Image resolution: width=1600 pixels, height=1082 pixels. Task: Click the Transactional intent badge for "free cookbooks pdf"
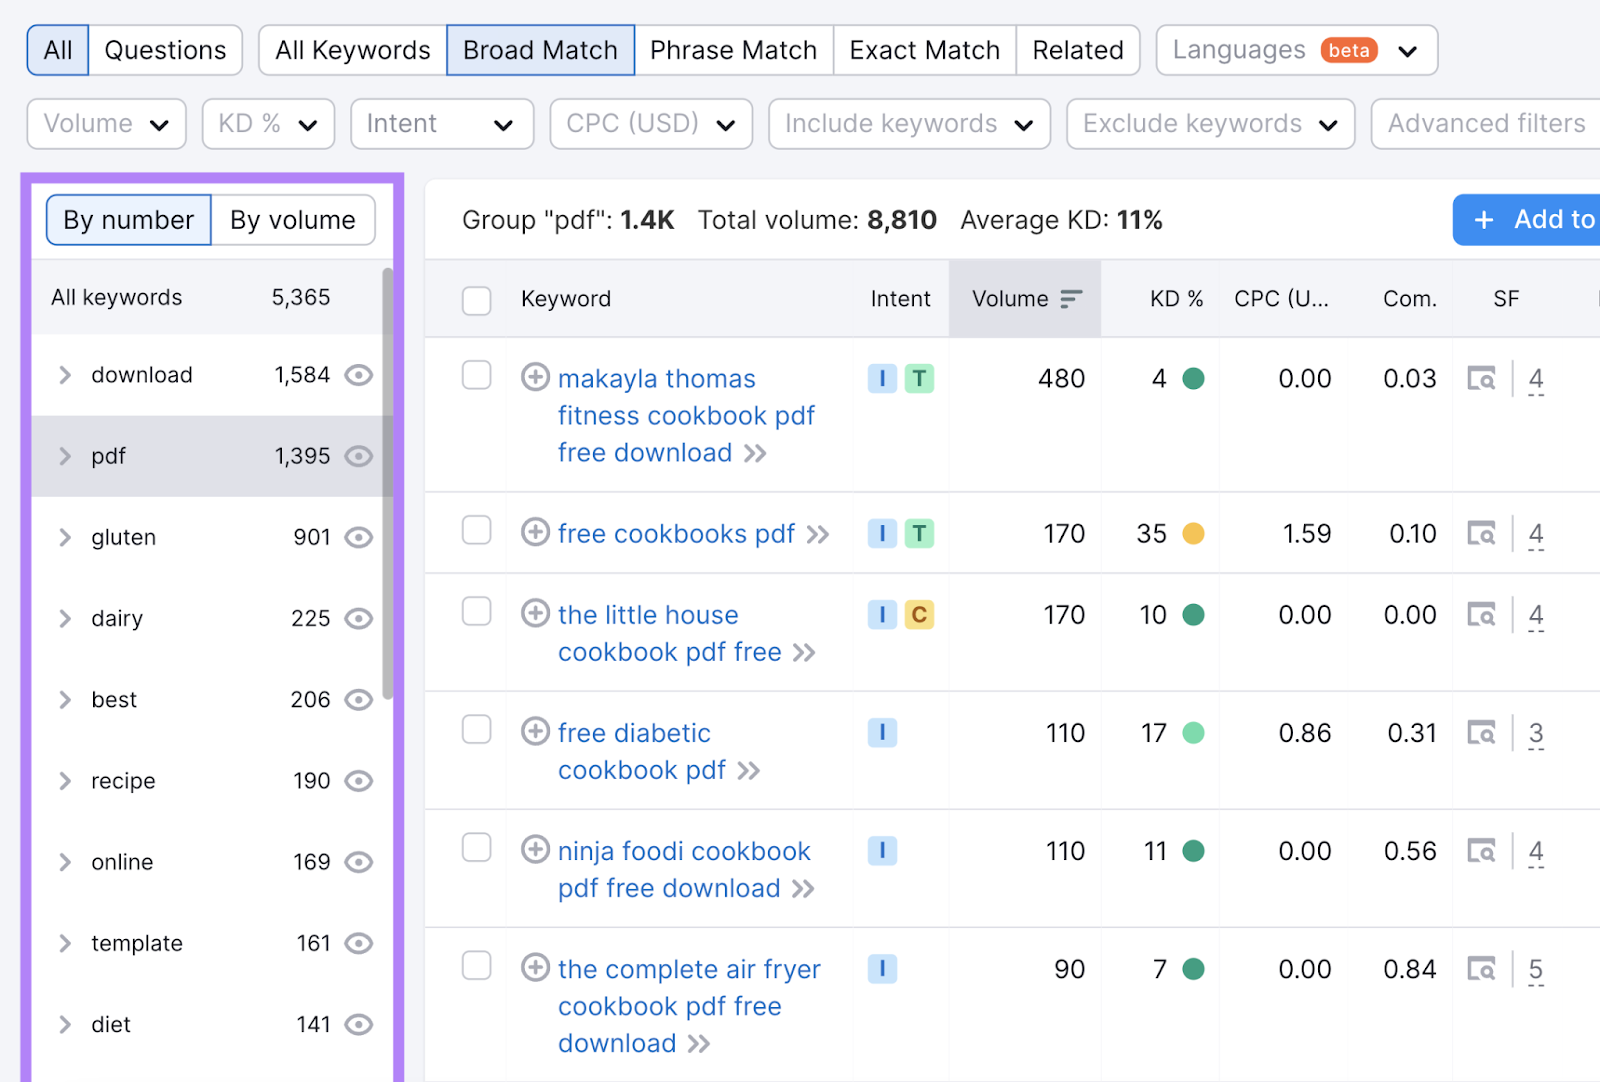(919, 533)
